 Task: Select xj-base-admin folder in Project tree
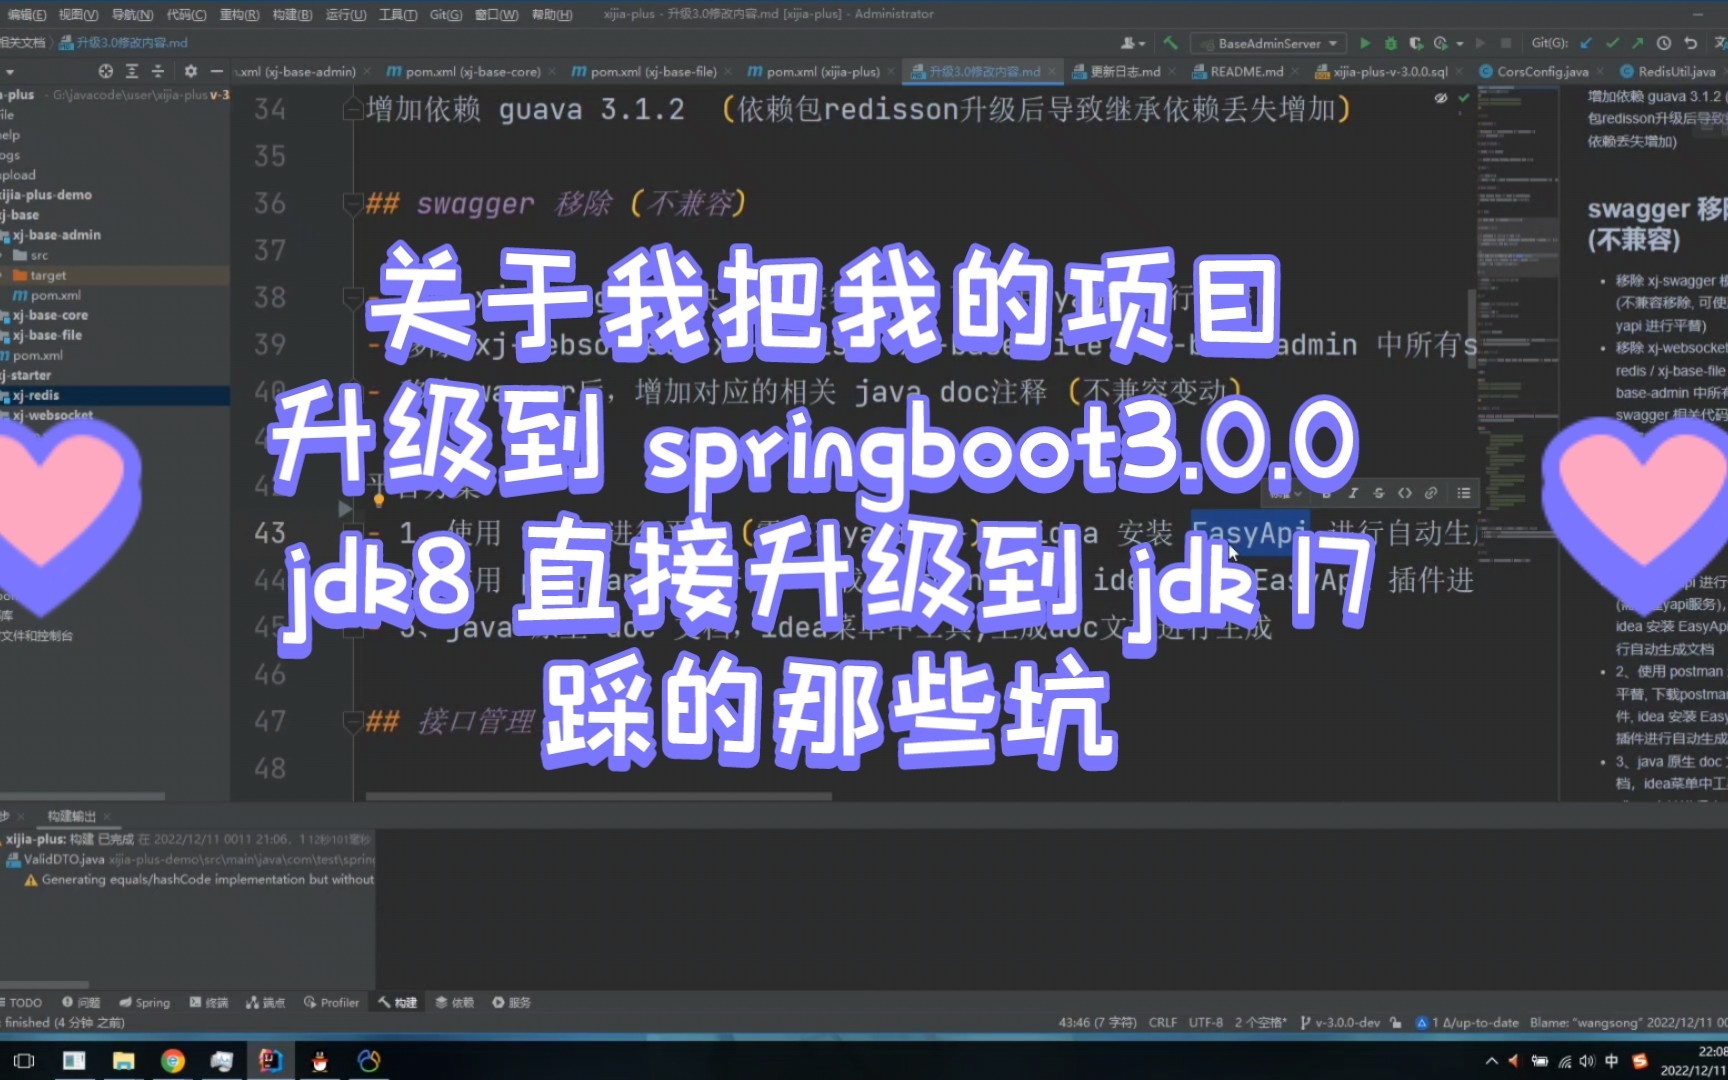(57, 235)
